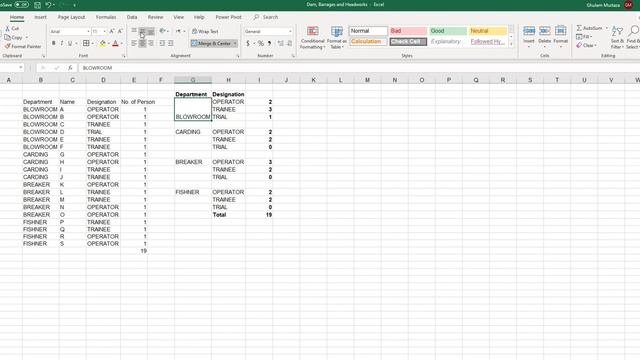This screenshot has width=640, height=360.
Task: Toggle the AutoSave switch
Action: click(22, 5)
